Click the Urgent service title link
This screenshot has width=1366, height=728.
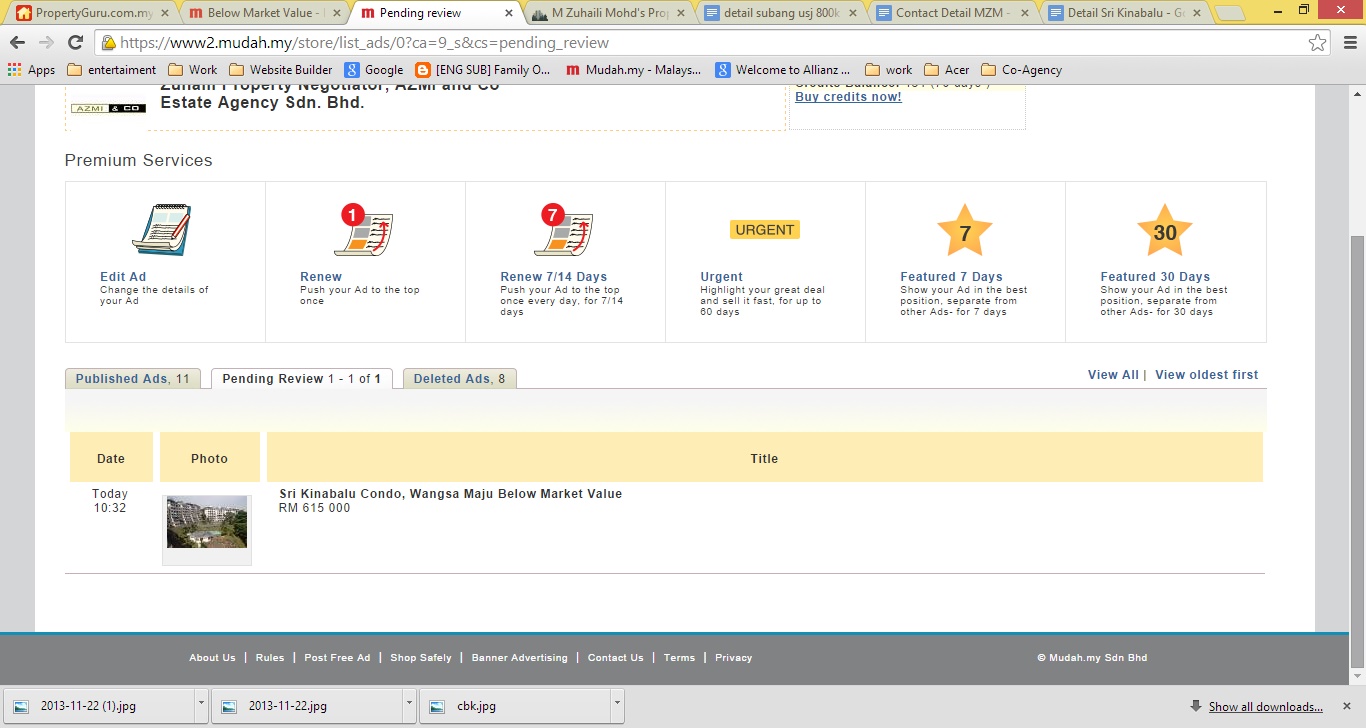pyautogui.click(x=722, y=277)
